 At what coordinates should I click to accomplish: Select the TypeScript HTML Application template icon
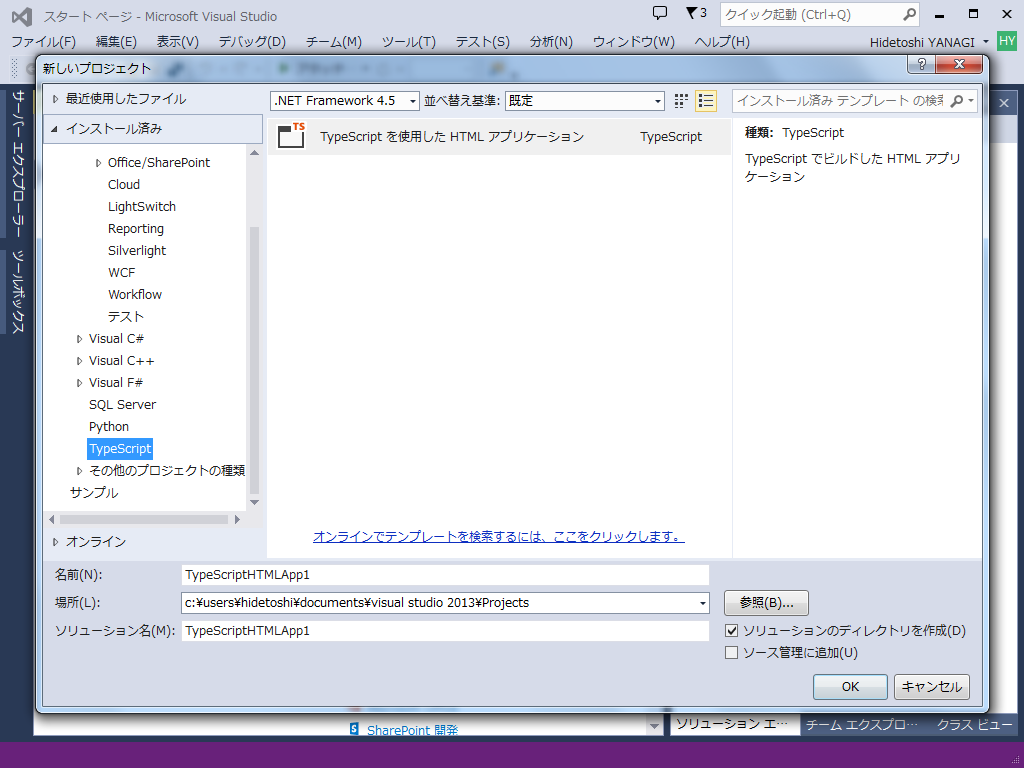click(292, 136)
